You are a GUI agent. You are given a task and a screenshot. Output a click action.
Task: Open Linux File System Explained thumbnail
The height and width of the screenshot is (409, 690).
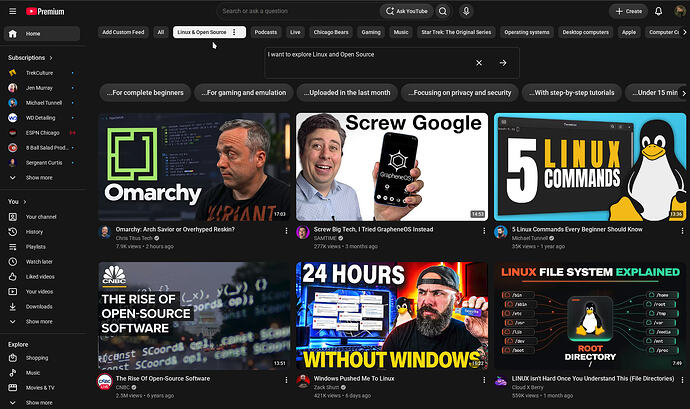pos(590,316)
